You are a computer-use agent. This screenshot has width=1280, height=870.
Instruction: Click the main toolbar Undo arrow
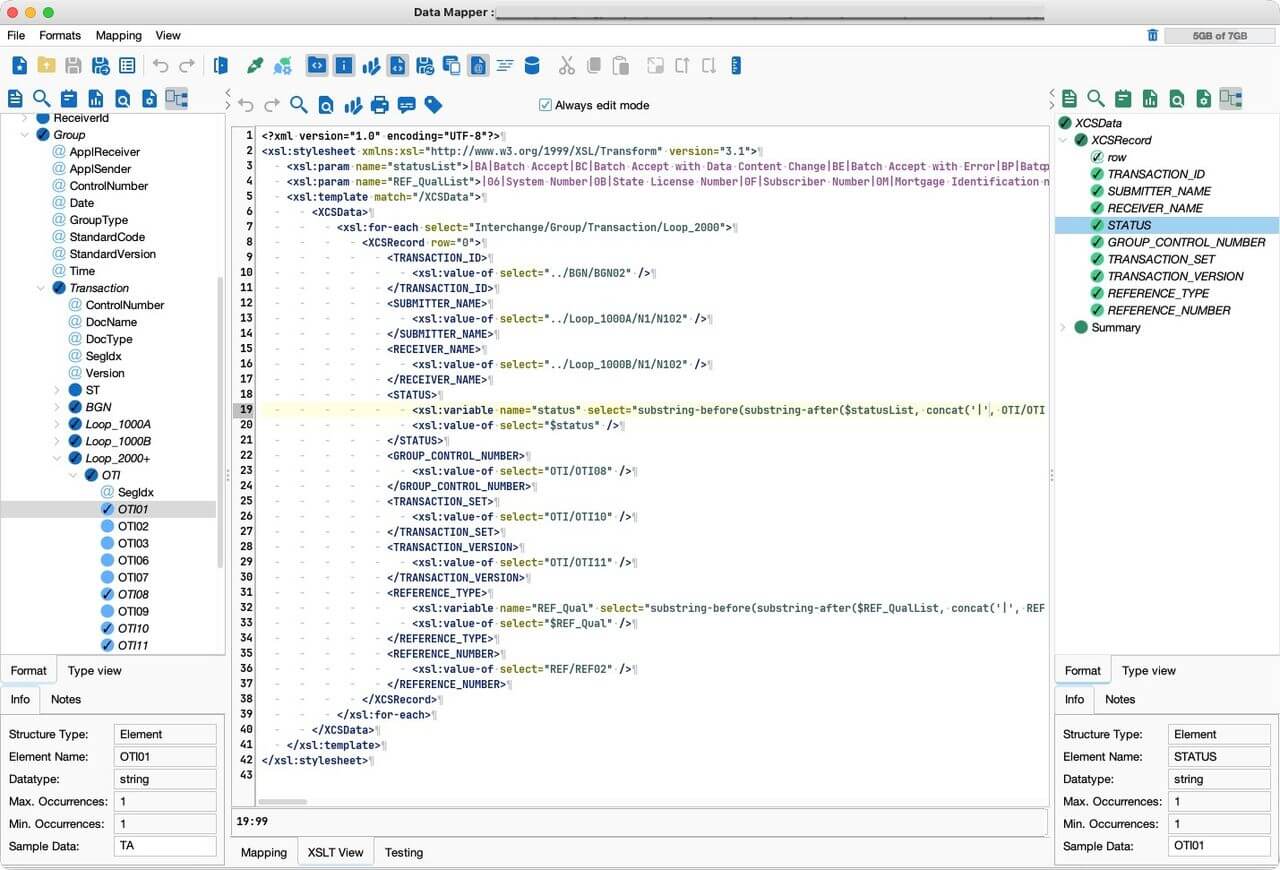(x=160, y=66)
